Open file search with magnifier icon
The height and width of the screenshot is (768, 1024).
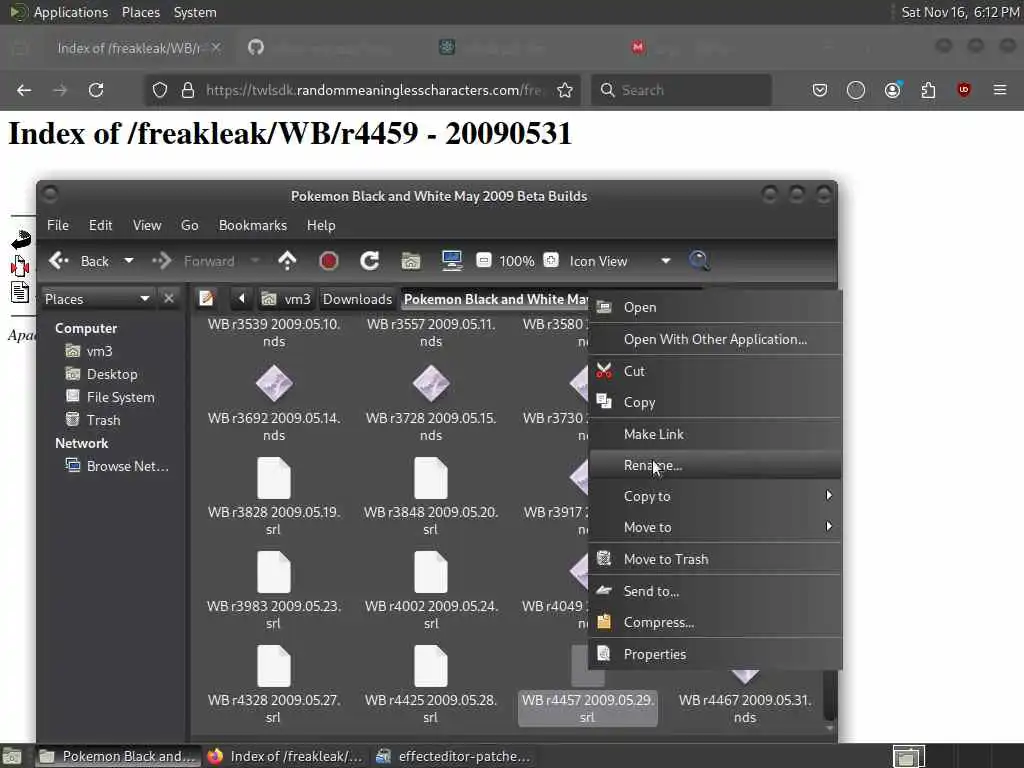point(699,261)
